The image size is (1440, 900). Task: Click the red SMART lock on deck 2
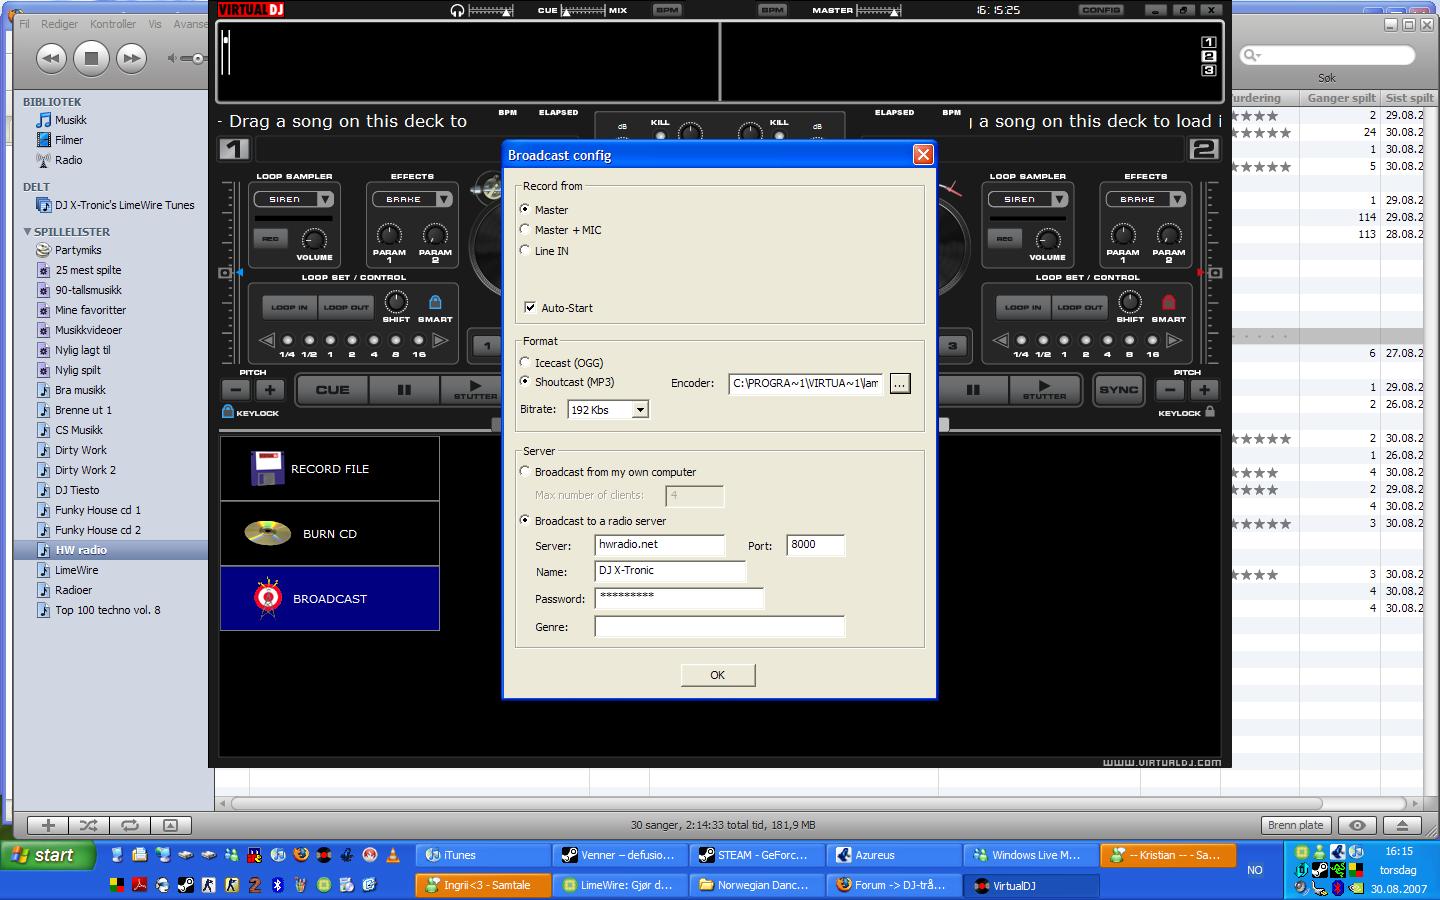pos(1168,302)
